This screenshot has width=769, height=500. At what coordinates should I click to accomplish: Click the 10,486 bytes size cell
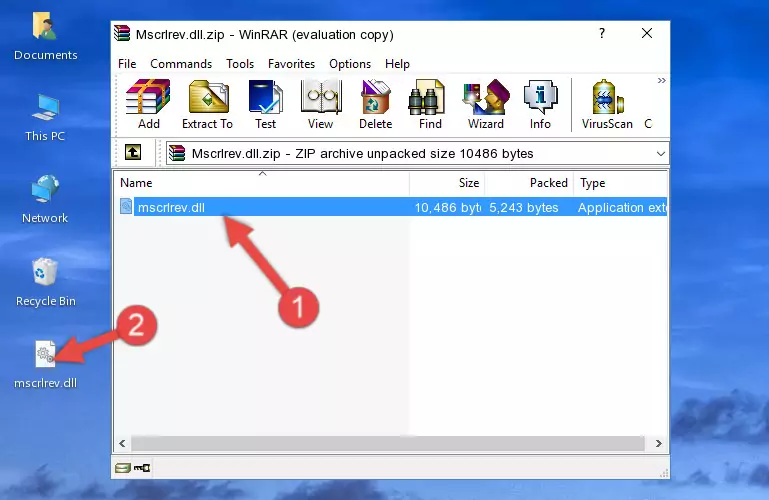pos(447,207)
